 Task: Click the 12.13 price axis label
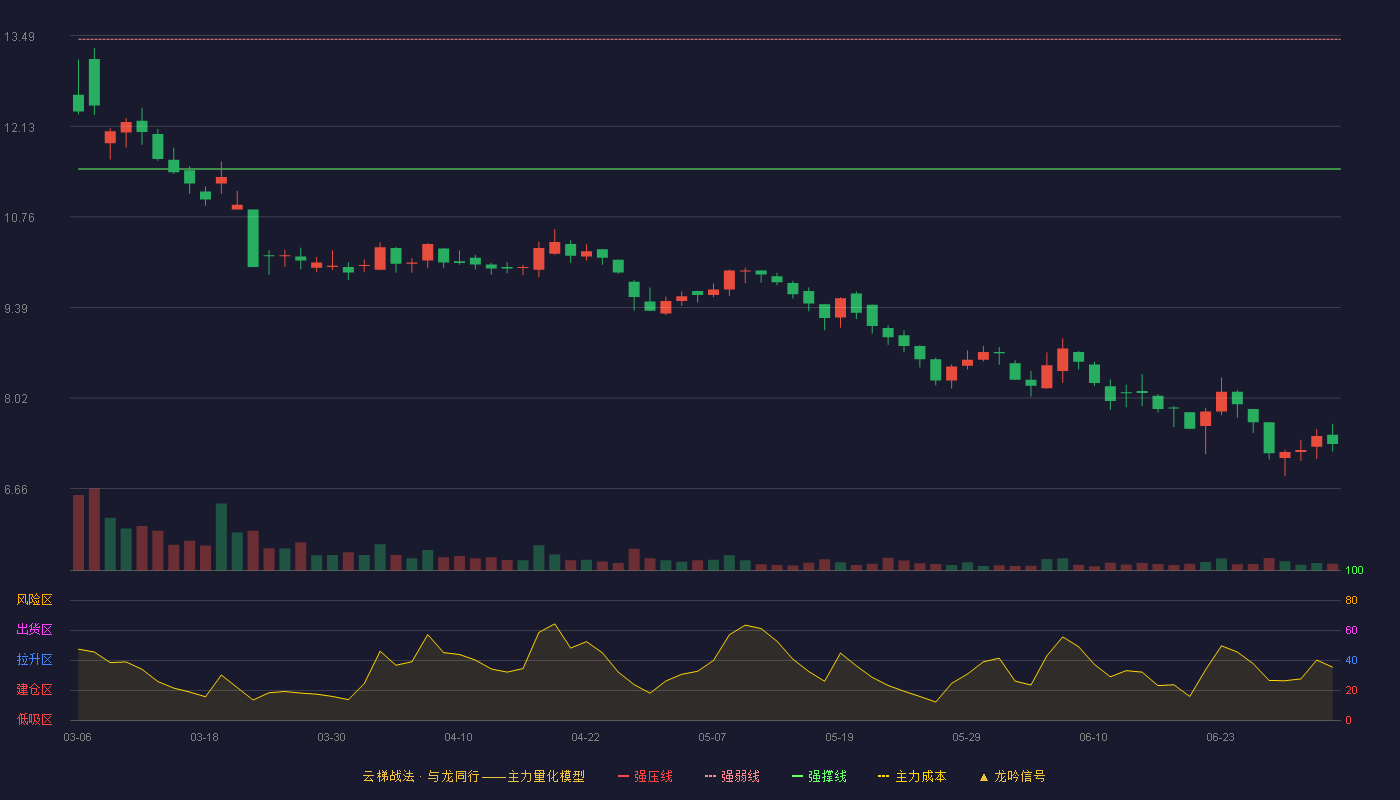(19, 127)
